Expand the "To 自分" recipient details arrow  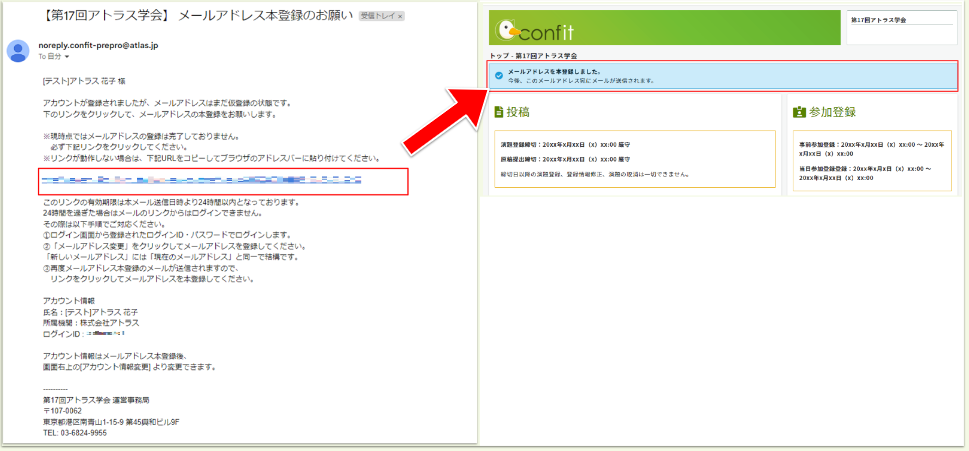pos(67,58)
